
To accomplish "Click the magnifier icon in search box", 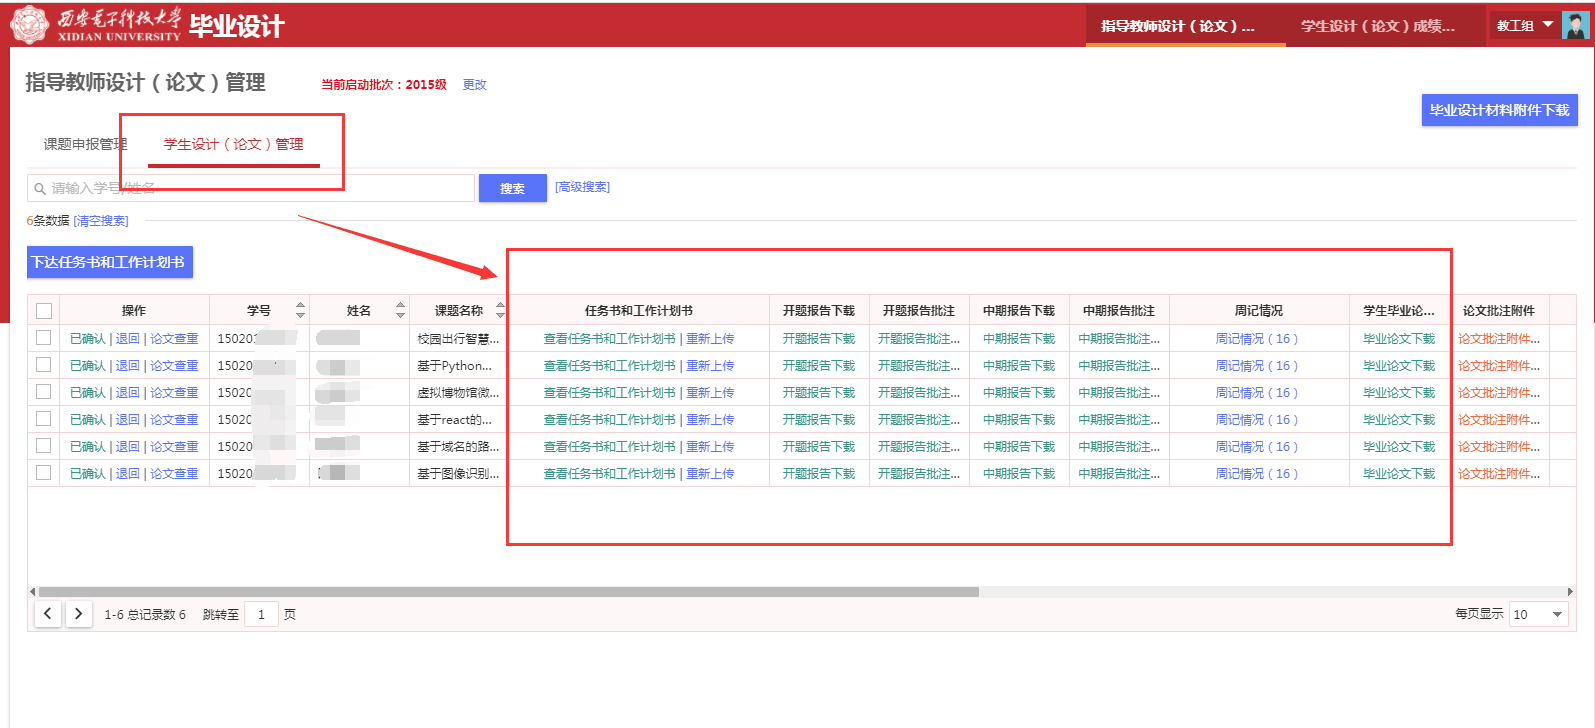I will [40, 188].
